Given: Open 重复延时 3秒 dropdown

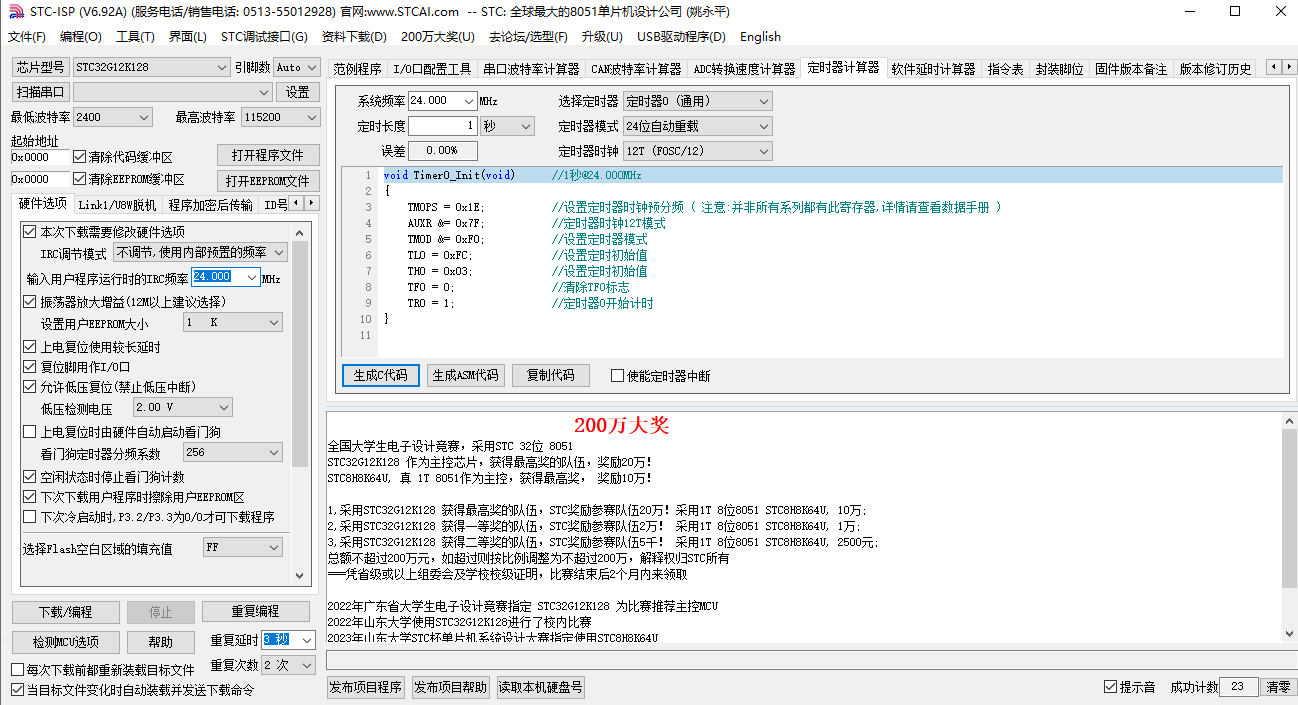Looking at the screenshot, I should click(x=289, y=640).
